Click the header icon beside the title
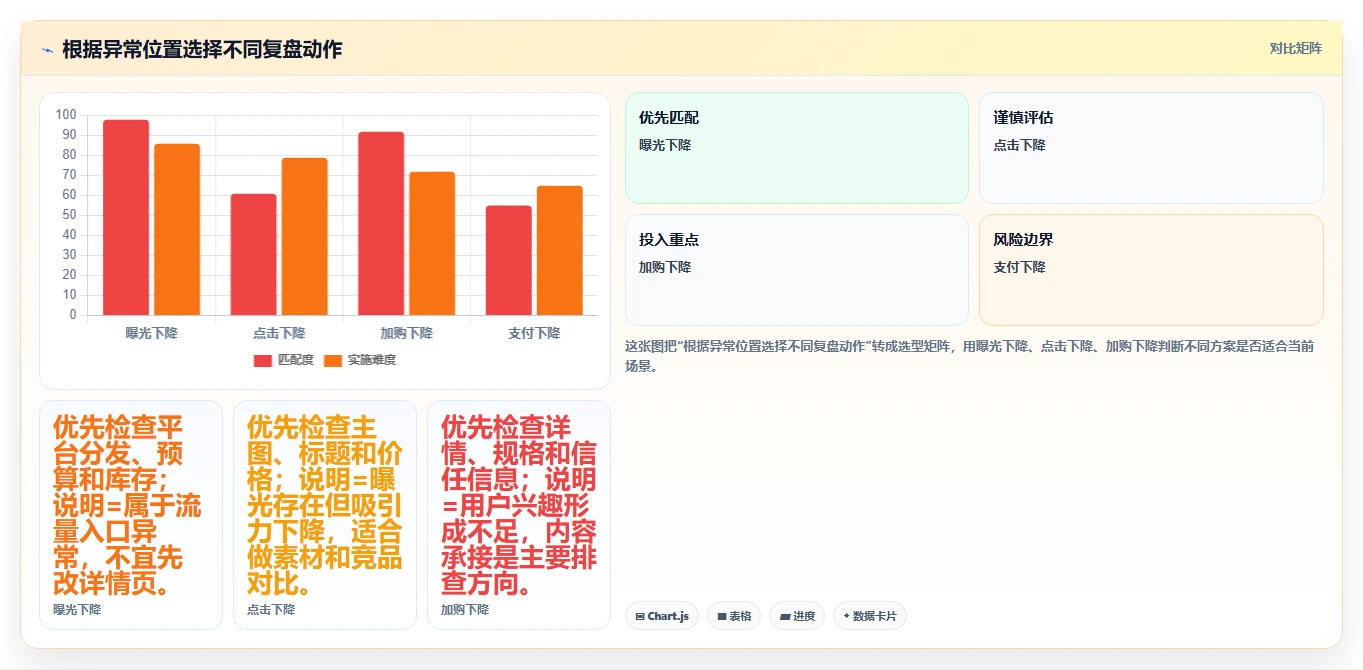Viewport: 1363px width, 670px height. click(x=47, y=49)
